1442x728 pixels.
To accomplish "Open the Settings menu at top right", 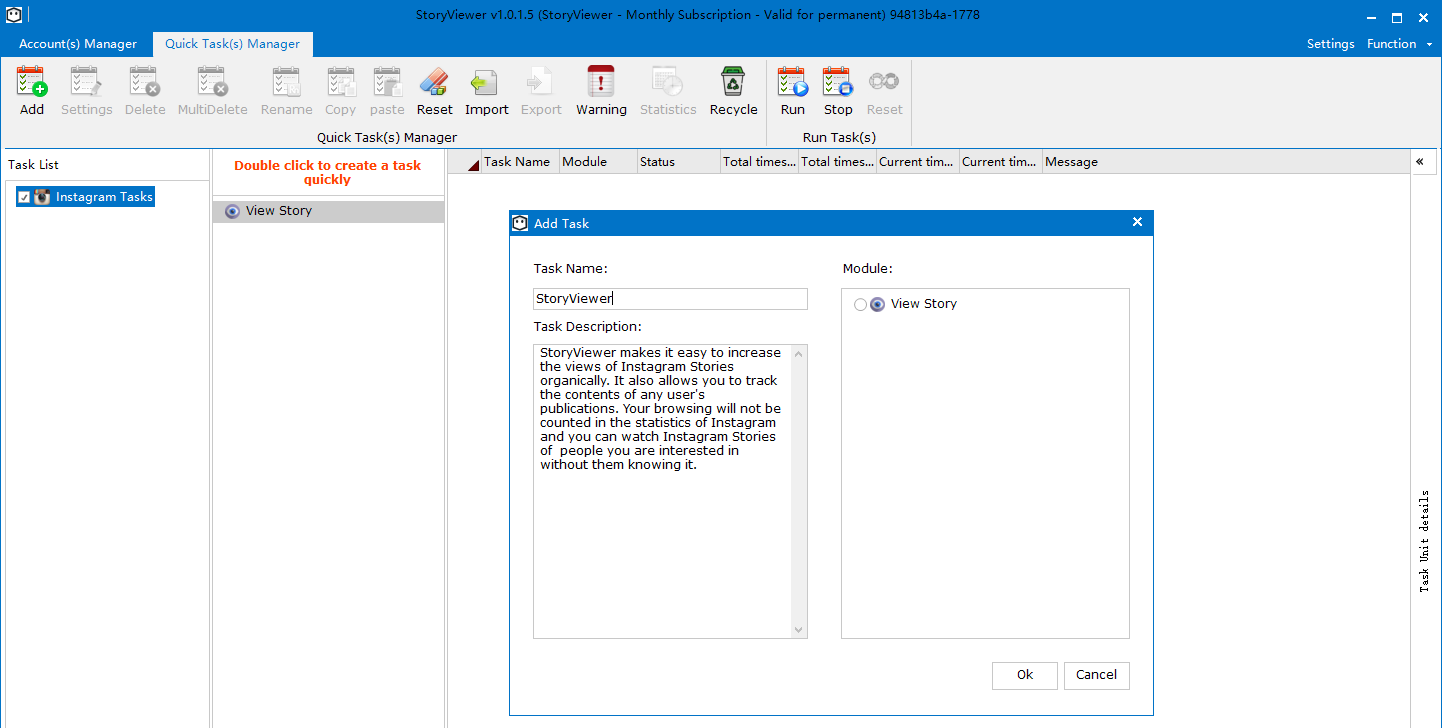I will tap(1331, 44).
